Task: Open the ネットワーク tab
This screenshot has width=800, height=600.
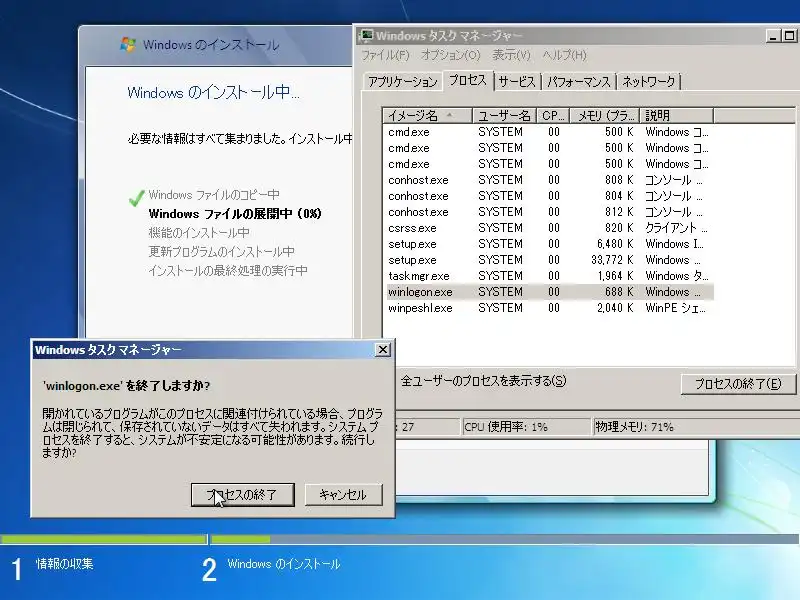Action: [648, 82]
